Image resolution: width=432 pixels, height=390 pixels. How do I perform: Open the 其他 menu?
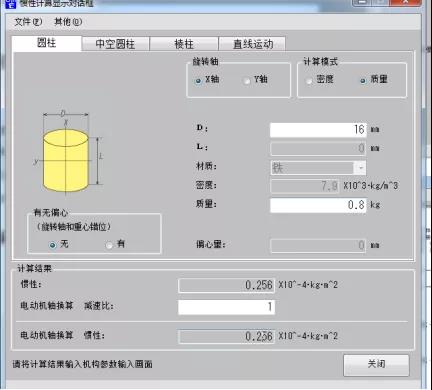point(68,22)
